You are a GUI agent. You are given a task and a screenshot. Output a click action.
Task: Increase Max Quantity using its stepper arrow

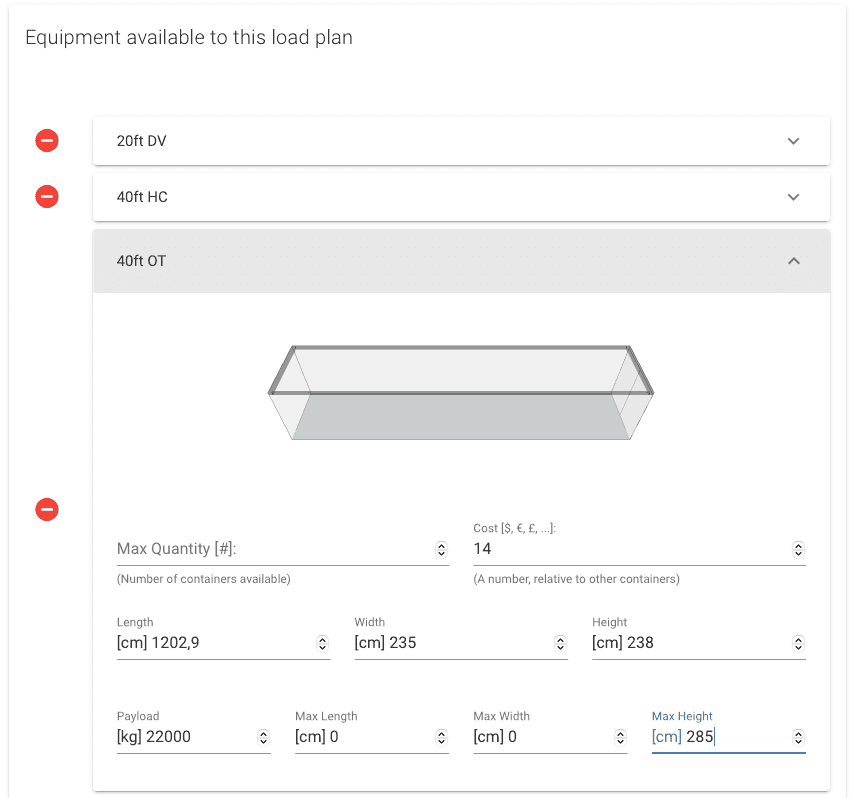click(440, 544)
